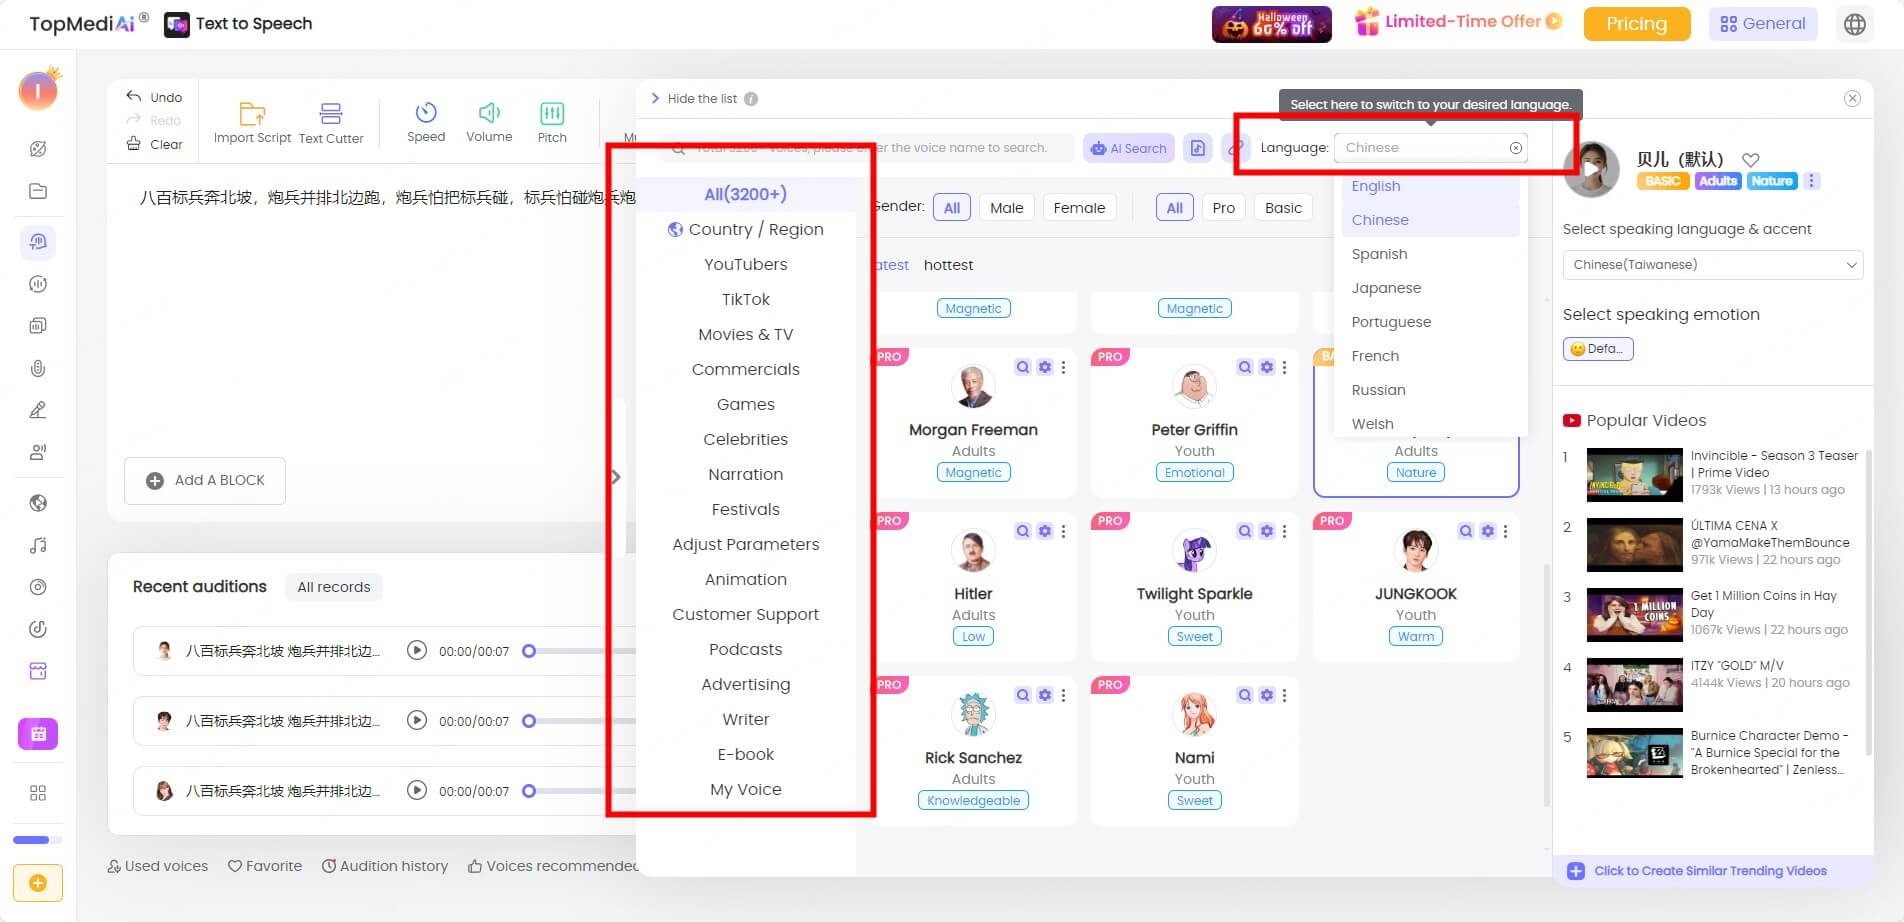The image size is (1904, 922).
Task: Click Add A BLOCK button
Action: [205, 481]
